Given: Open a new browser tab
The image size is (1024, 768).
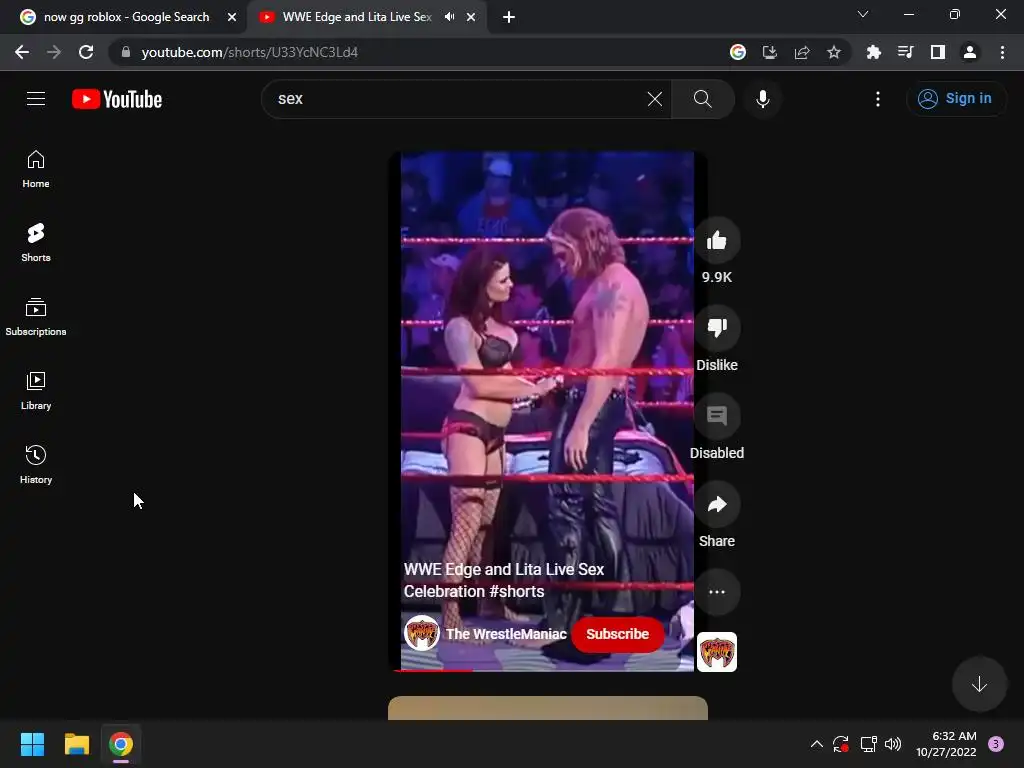Looking at the screenshot, I should [x=509, y=17].
